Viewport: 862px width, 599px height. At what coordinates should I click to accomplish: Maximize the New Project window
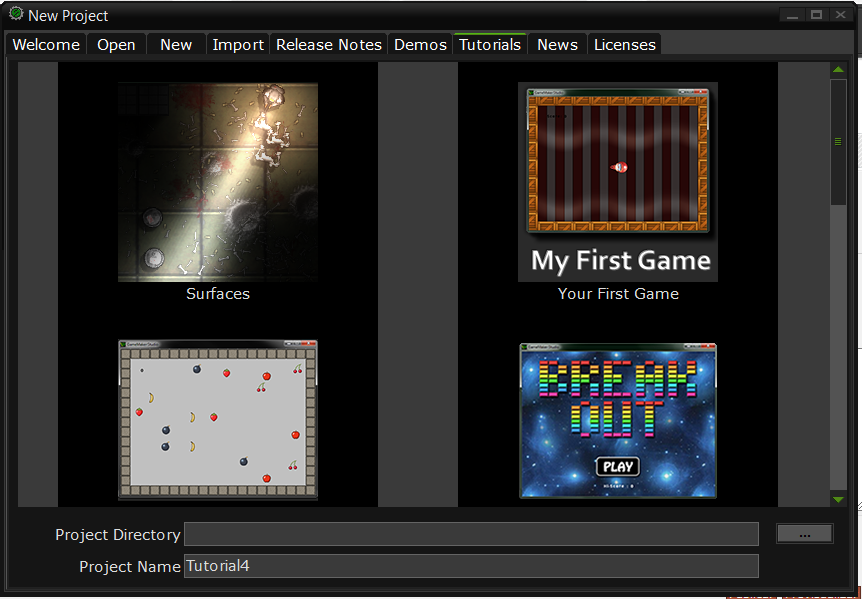click(816, 15)
